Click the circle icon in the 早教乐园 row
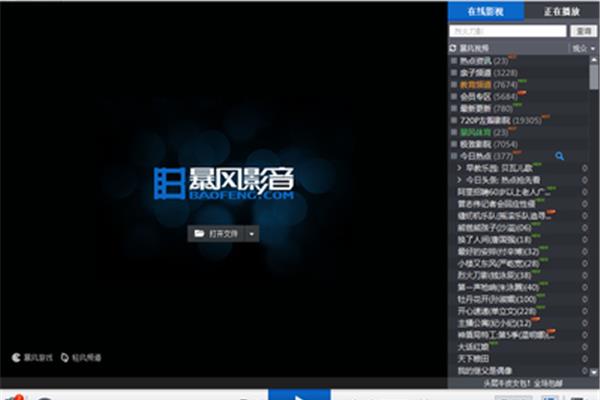 click(x=585, y=168)
